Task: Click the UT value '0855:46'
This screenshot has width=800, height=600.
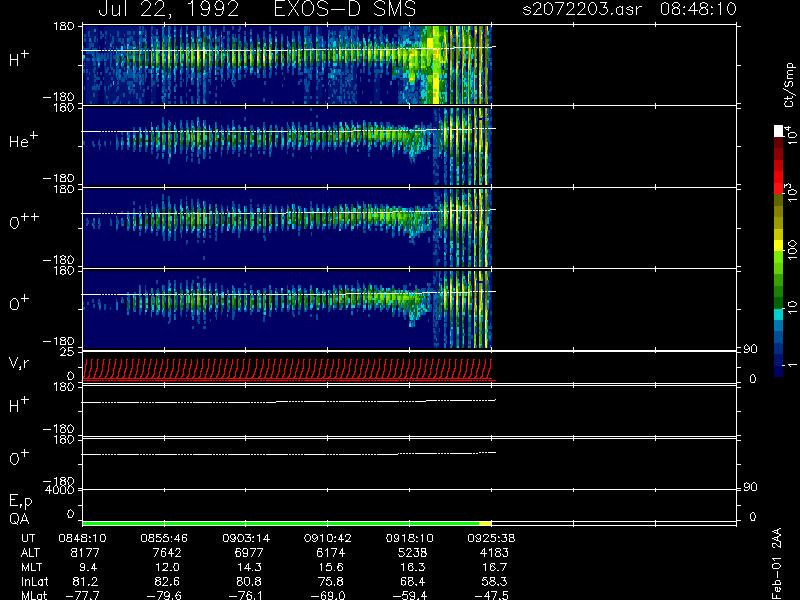Action: coord(164,538)
